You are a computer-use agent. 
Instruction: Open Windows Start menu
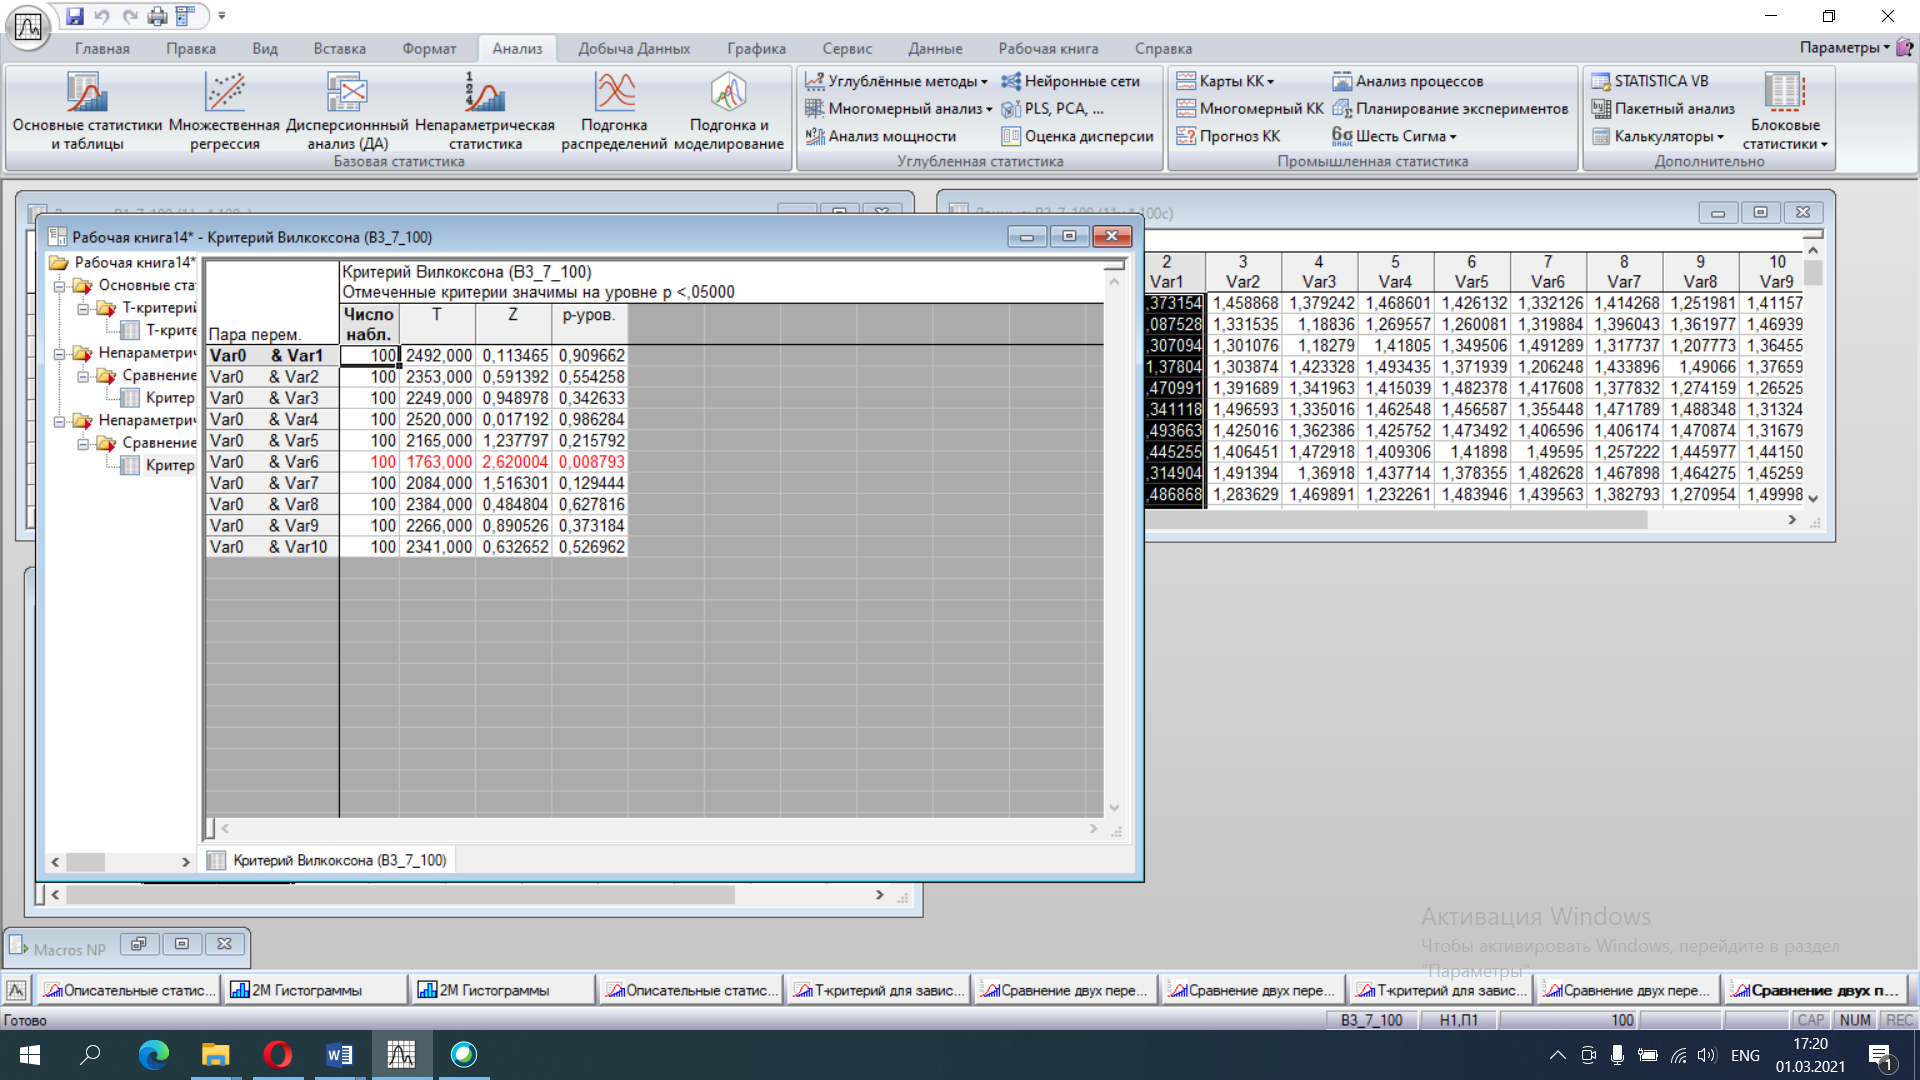point(29,1054)
